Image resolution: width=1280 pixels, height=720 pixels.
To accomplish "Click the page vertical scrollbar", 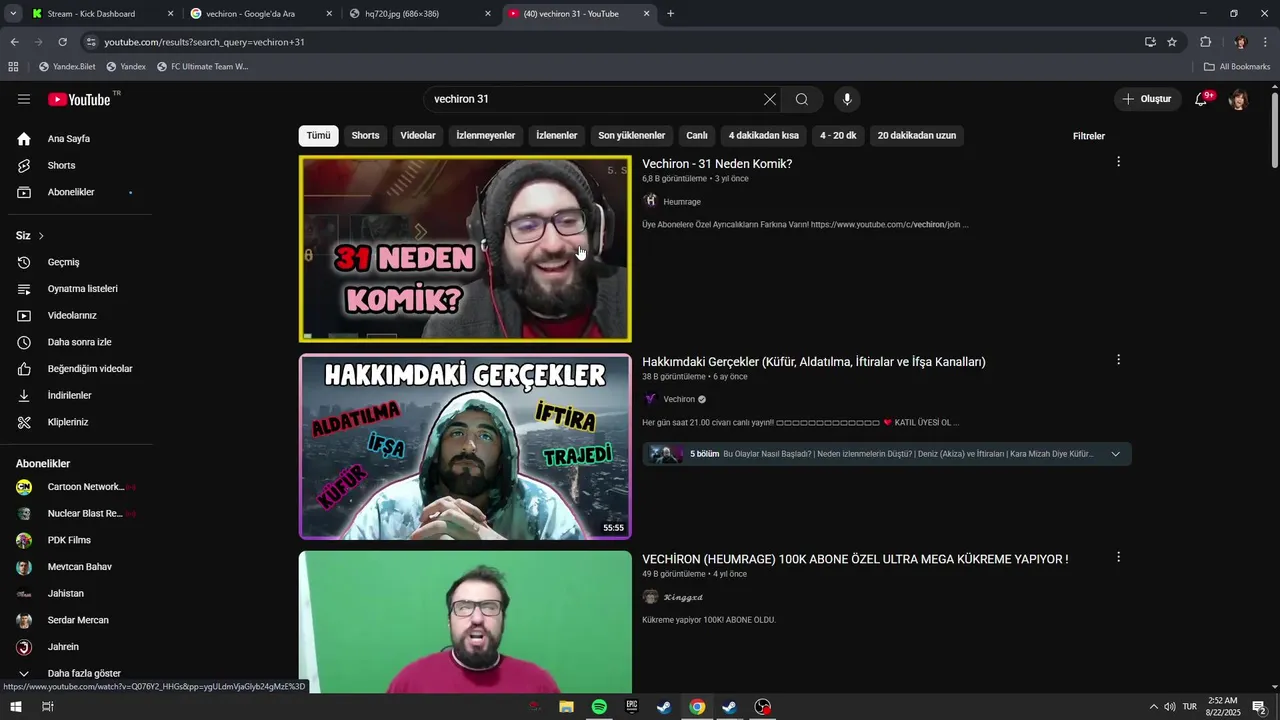I will (x=1274, y=131).
